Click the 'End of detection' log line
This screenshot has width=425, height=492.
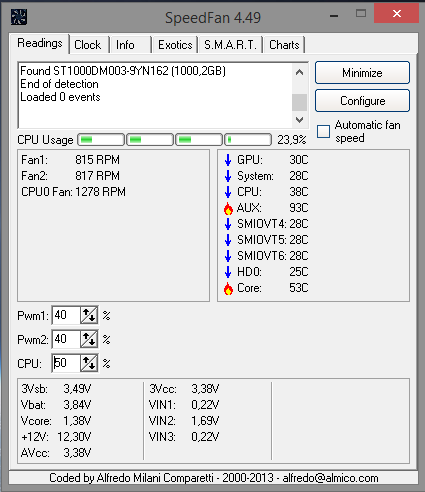(x=59, y=84)
